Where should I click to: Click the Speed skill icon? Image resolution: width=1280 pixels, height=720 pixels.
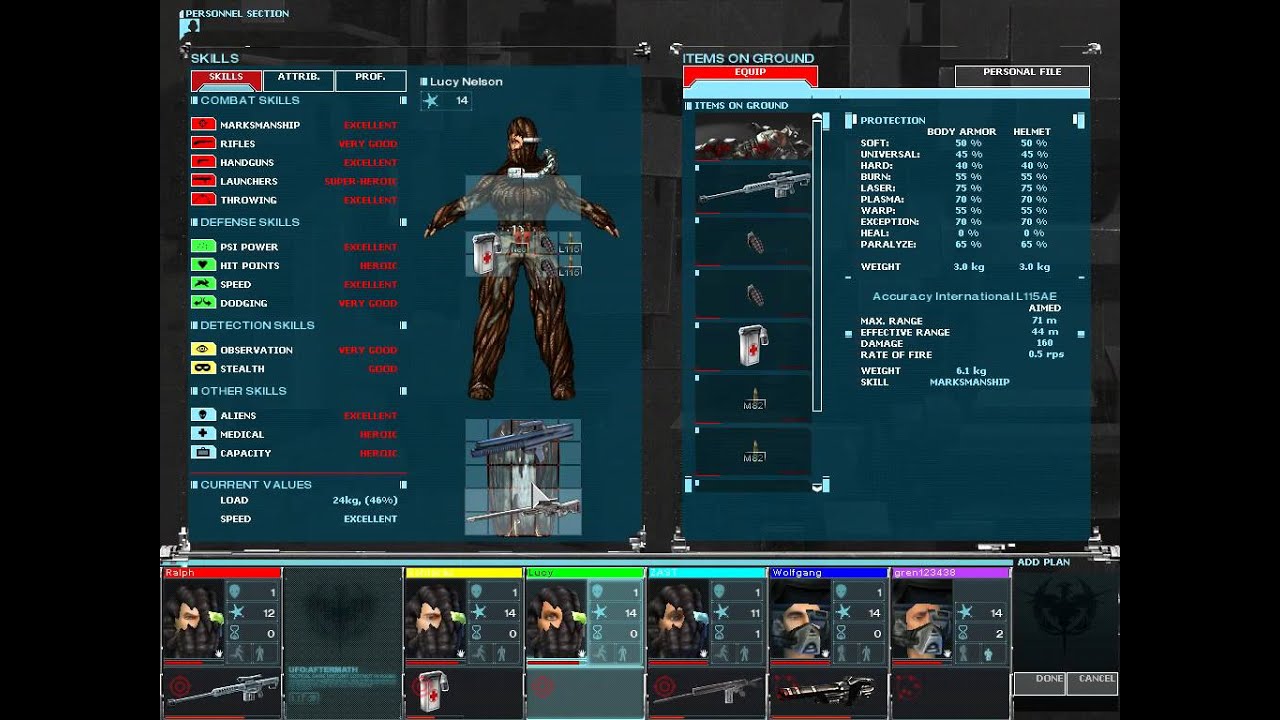tap(203, 284)
